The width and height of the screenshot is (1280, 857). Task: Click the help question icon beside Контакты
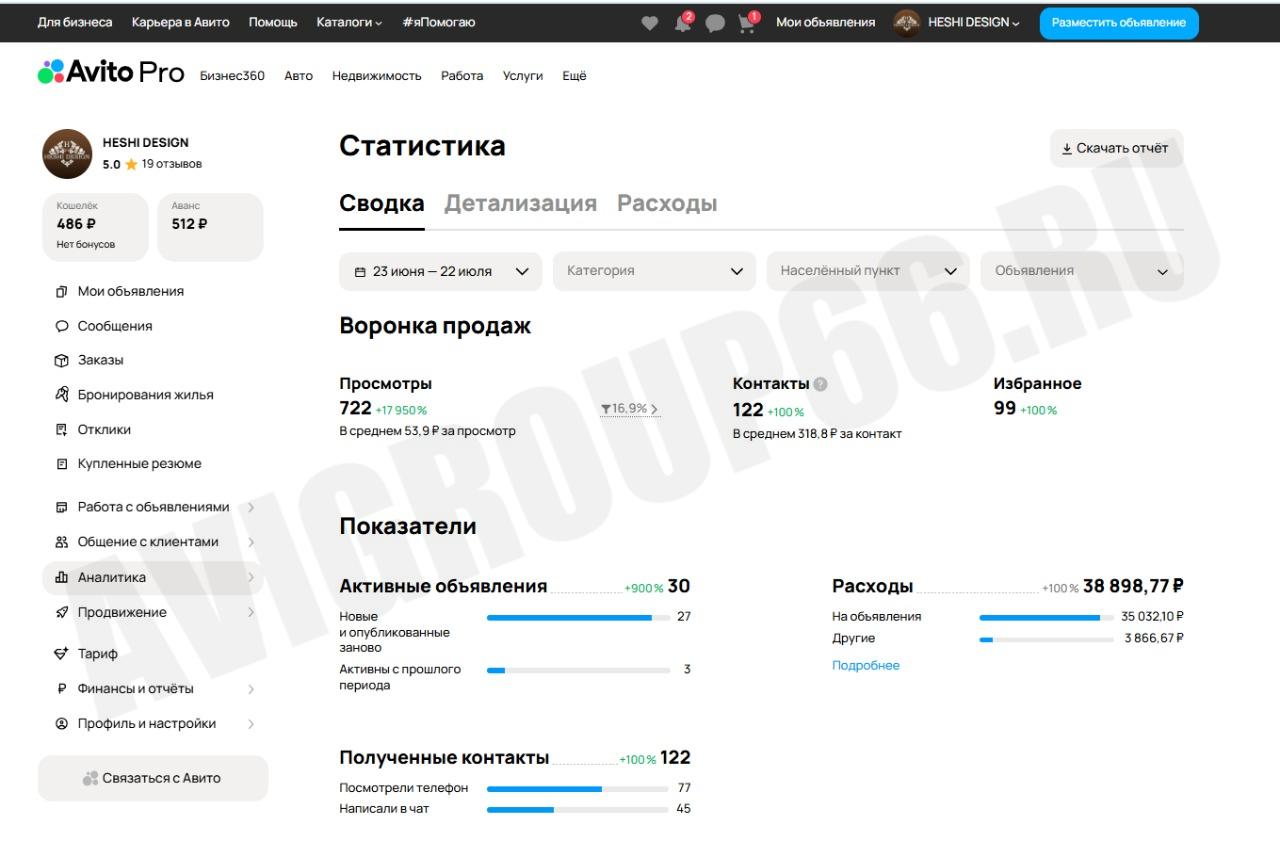click(x=821, y=384)
